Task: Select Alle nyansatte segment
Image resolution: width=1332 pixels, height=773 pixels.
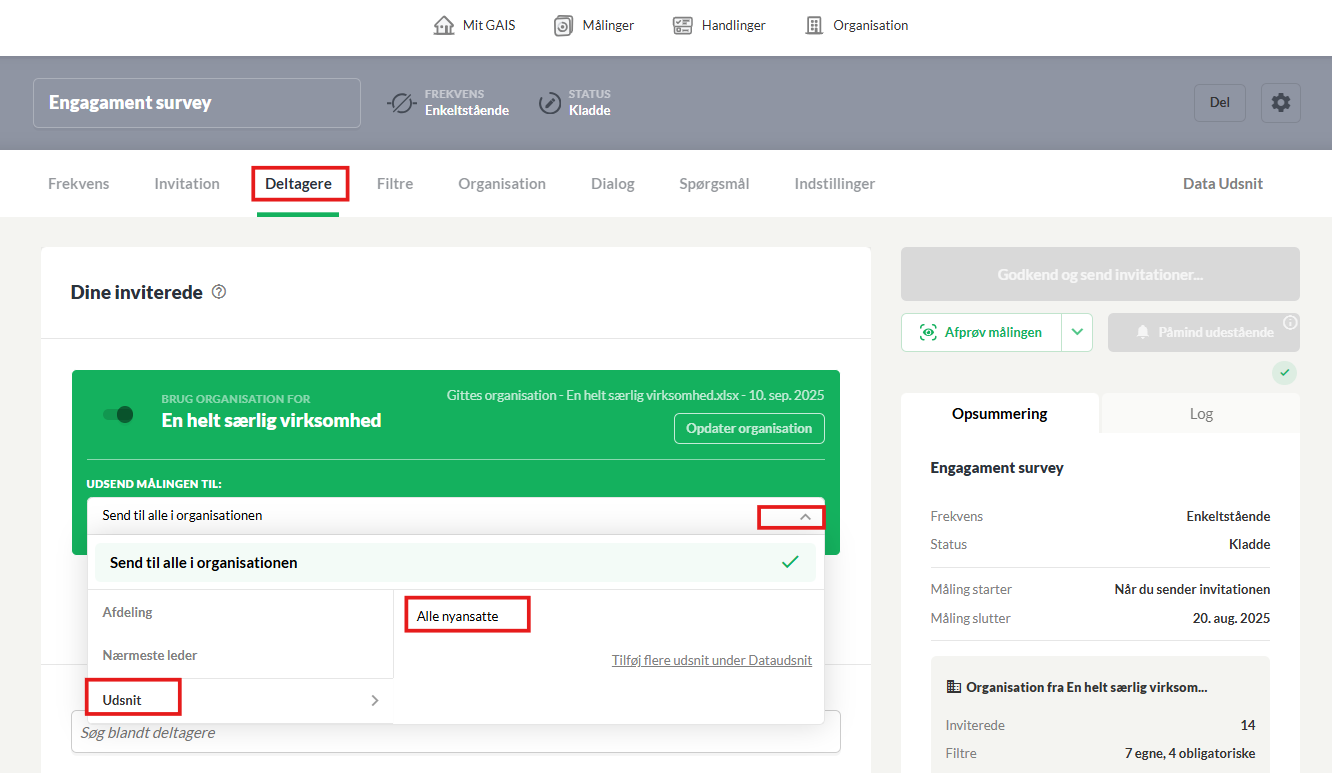Action: tap(458, 617)
